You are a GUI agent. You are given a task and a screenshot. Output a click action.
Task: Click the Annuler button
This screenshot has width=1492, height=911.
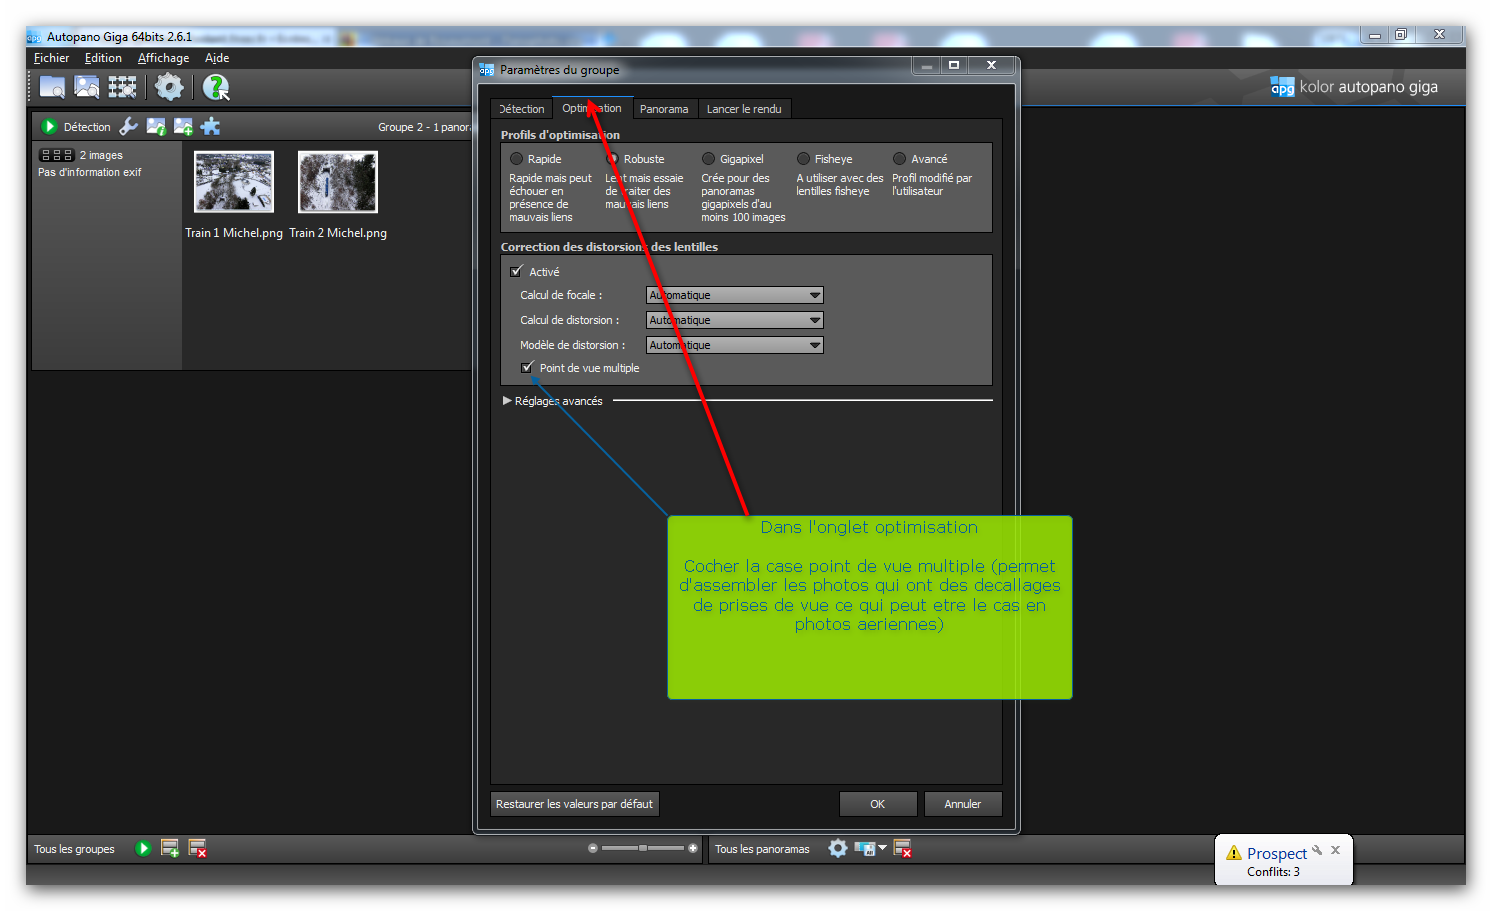coord(962,804)
